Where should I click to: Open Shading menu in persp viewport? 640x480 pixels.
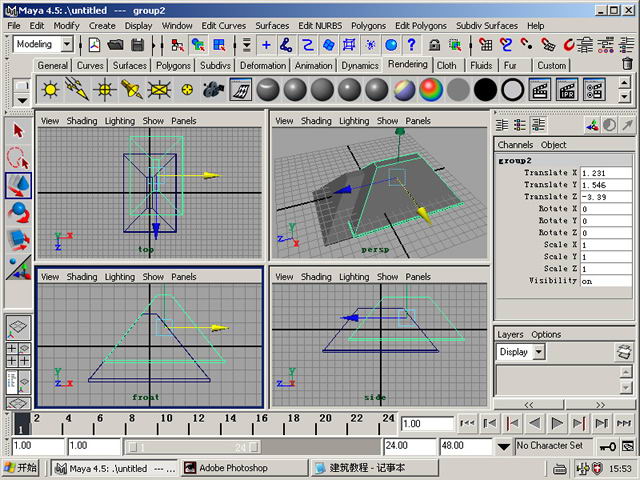tap(316, 121)
